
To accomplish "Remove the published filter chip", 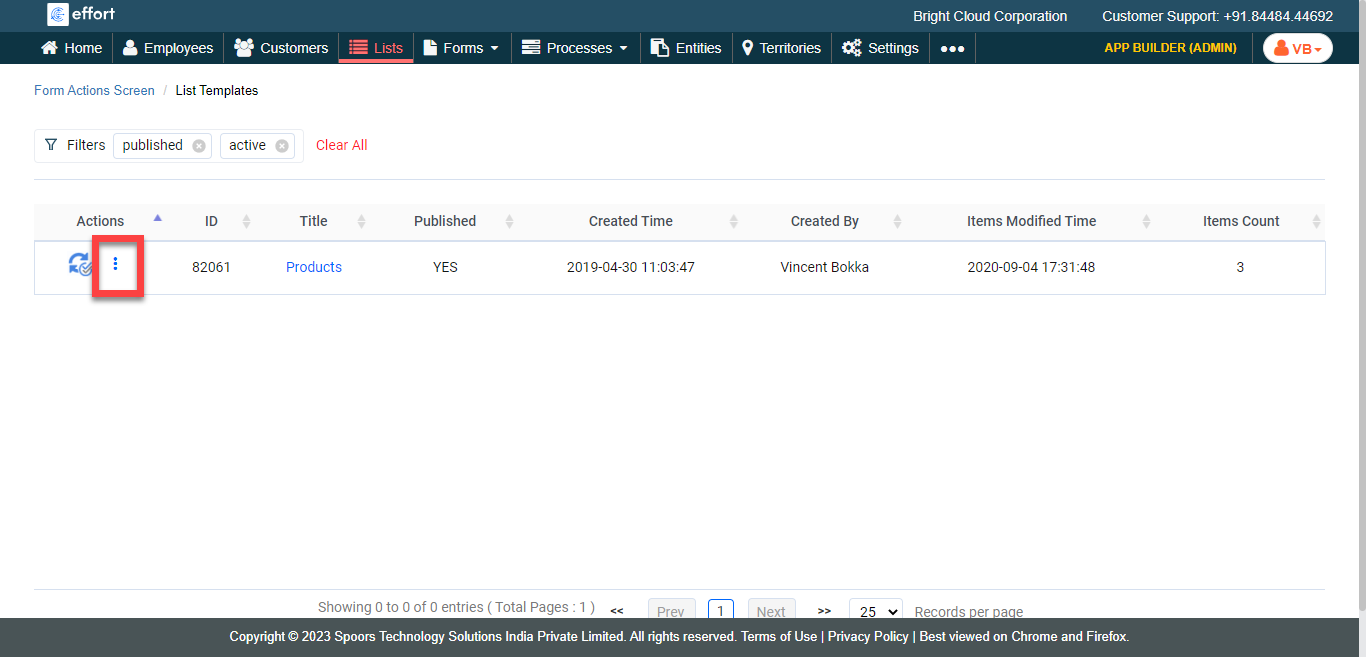I will [x=199, y=146].
